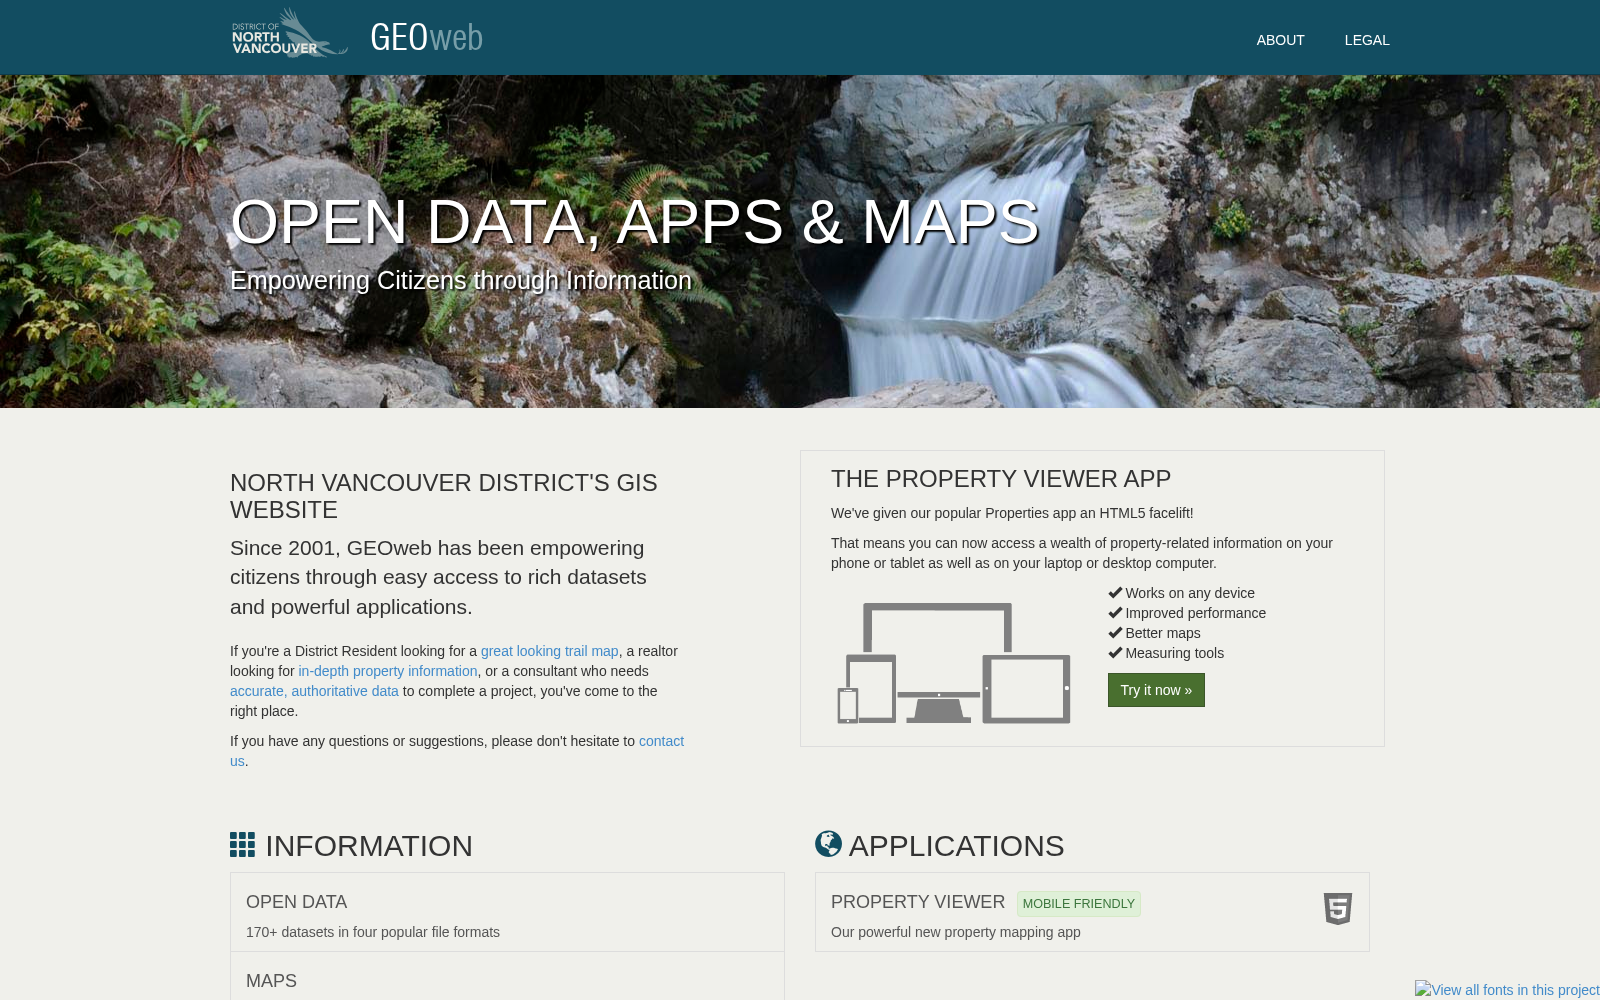
Task: Click the globe icon beside APPLICATIONS
Action: click(x=828, y=844)
